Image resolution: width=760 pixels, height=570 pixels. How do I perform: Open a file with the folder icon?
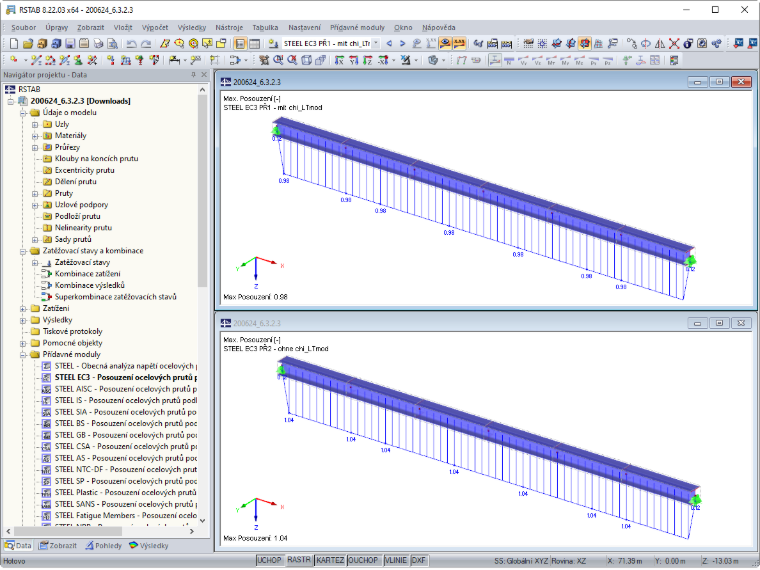coord(28,44)
